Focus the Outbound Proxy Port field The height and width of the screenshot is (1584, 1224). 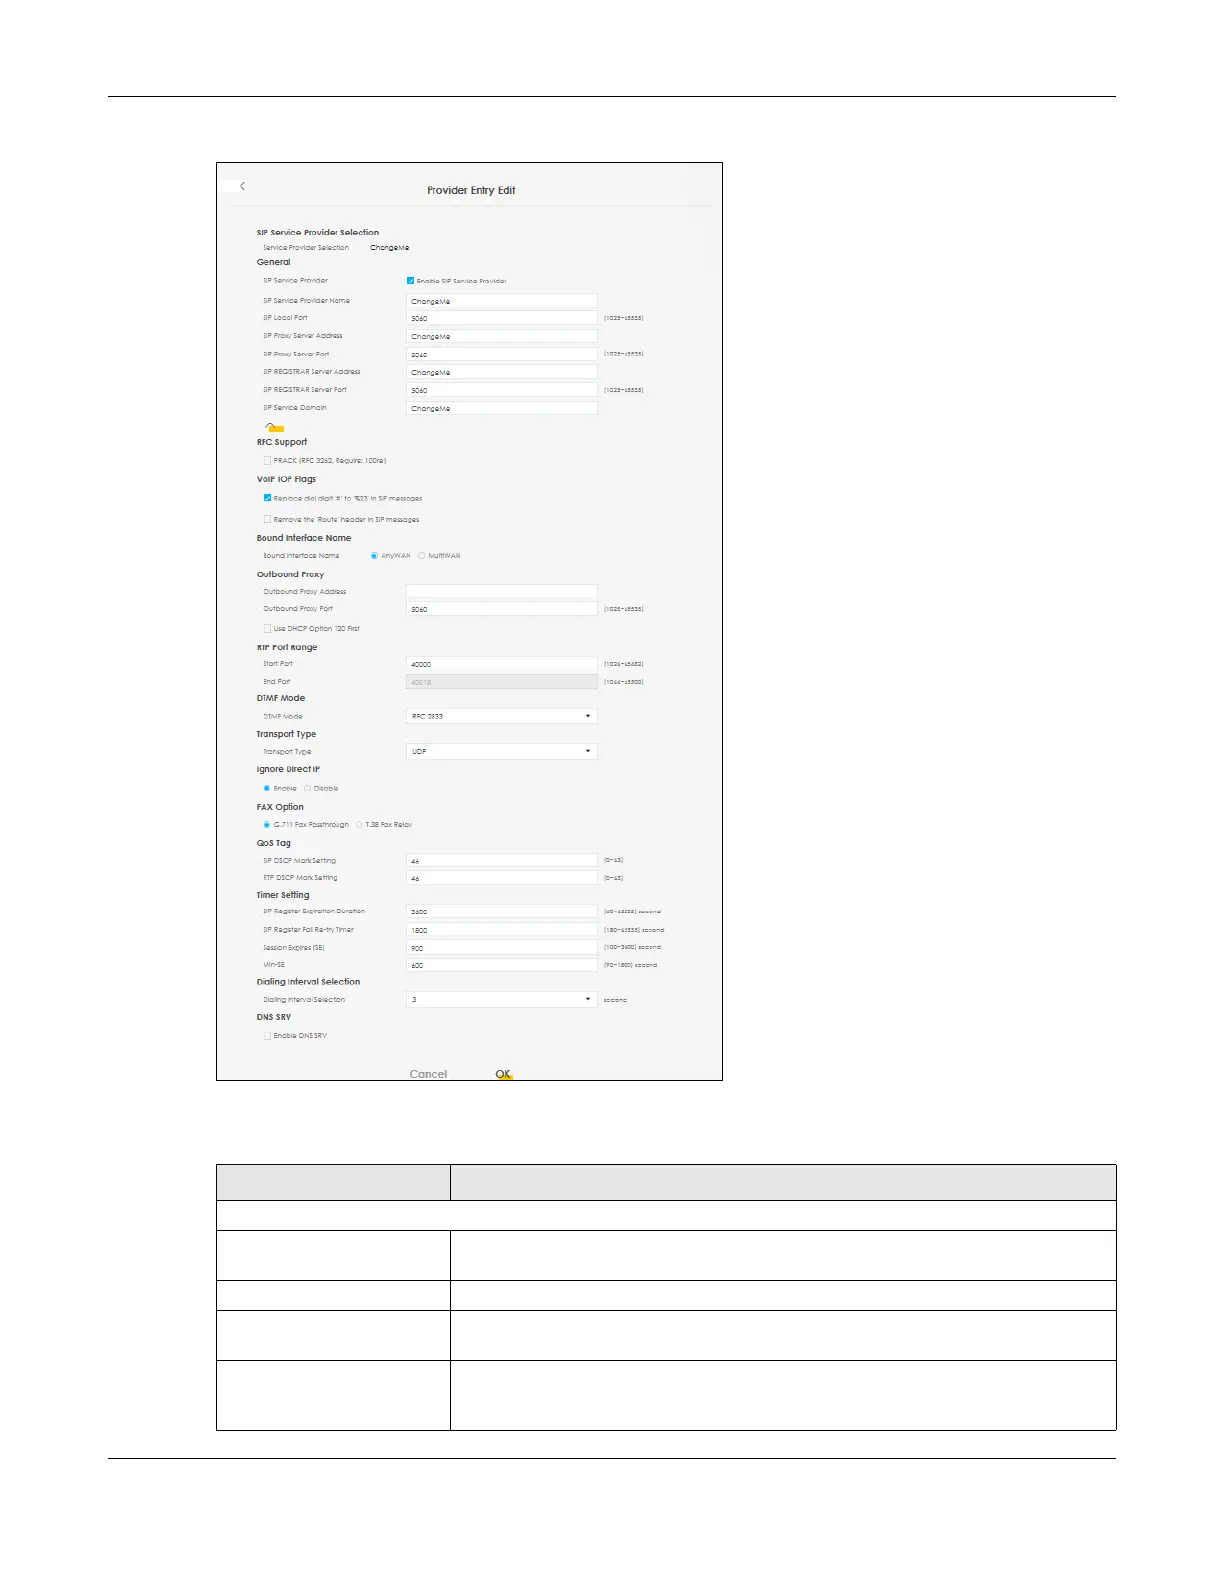(502, 609)
